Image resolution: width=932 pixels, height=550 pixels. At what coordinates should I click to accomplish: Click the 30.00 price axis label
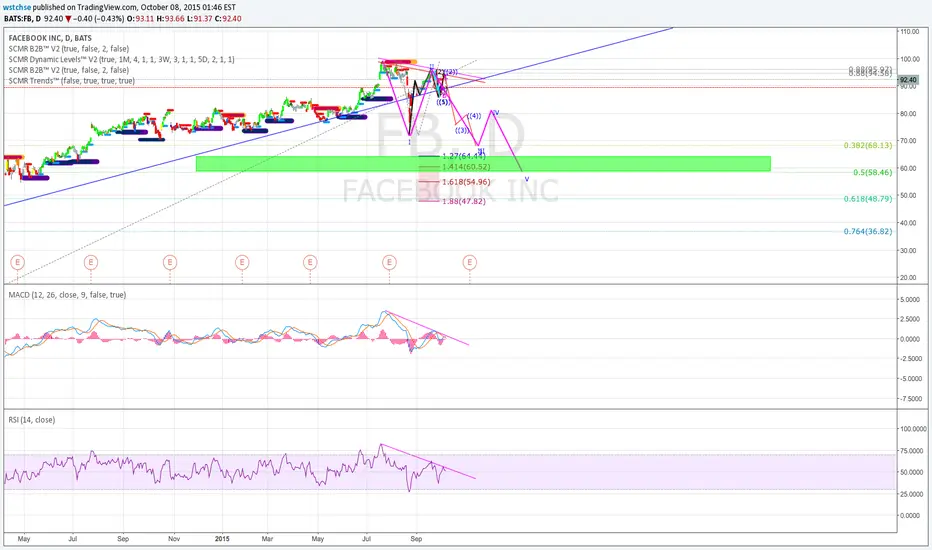[x=910, y=250]
